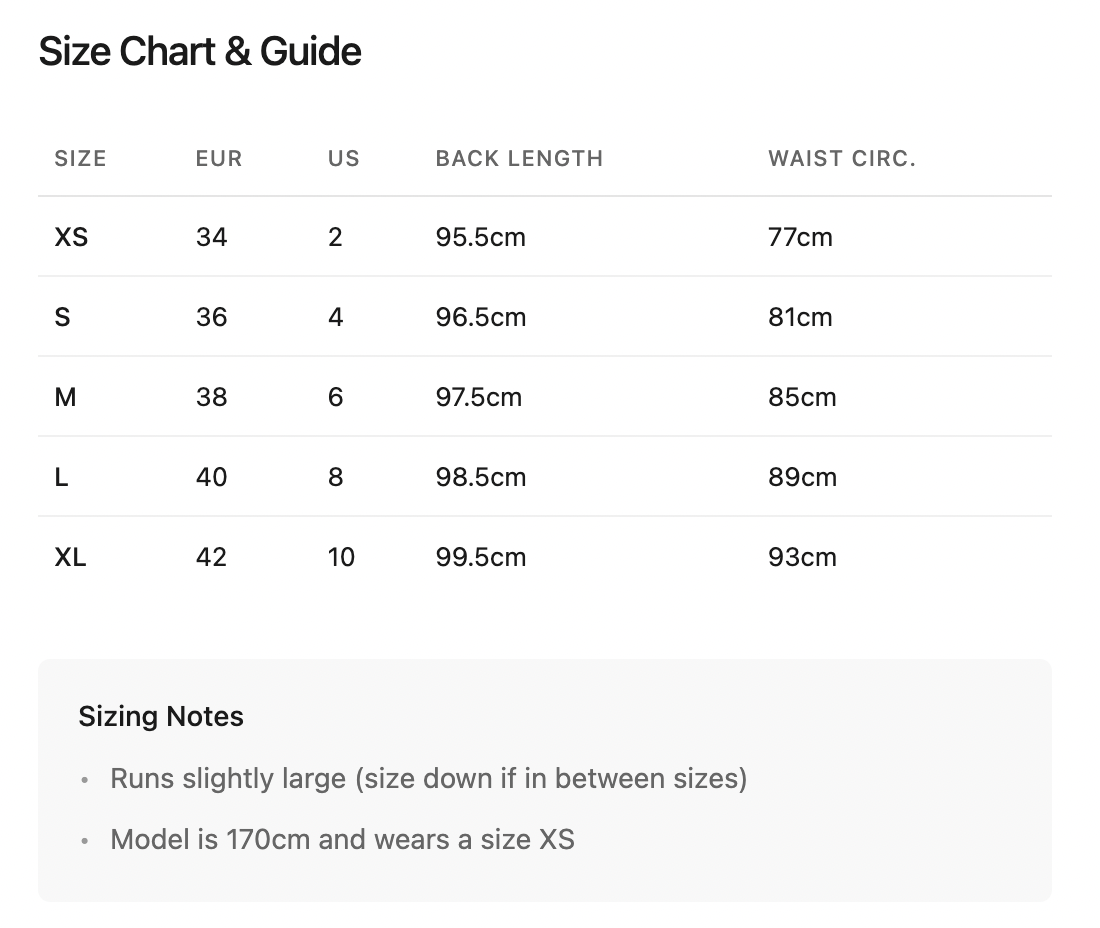Click the US size 10 cell
1100x928 pixels.
coord(341,557)
